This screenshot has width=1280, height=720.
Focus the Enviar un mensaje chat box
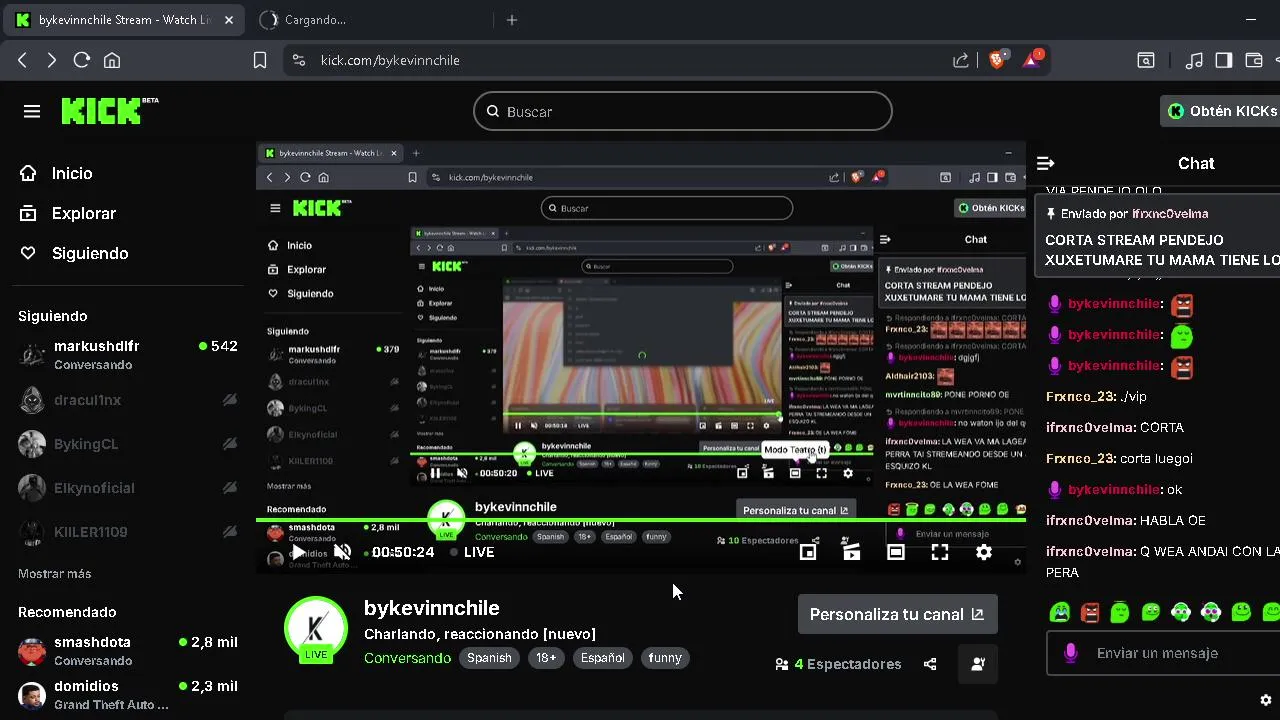click(x=1165, y=653)
